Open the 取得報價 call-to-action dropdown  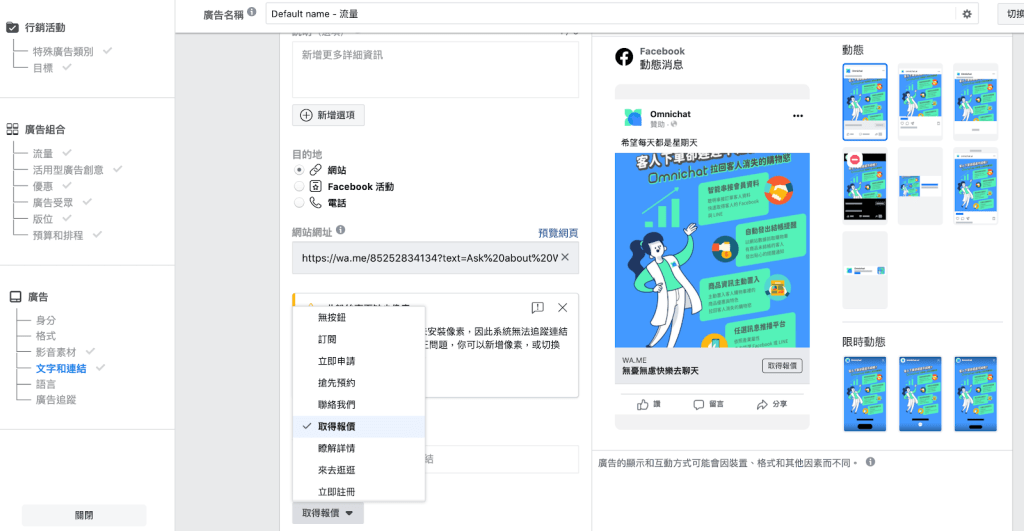(328, 513)
